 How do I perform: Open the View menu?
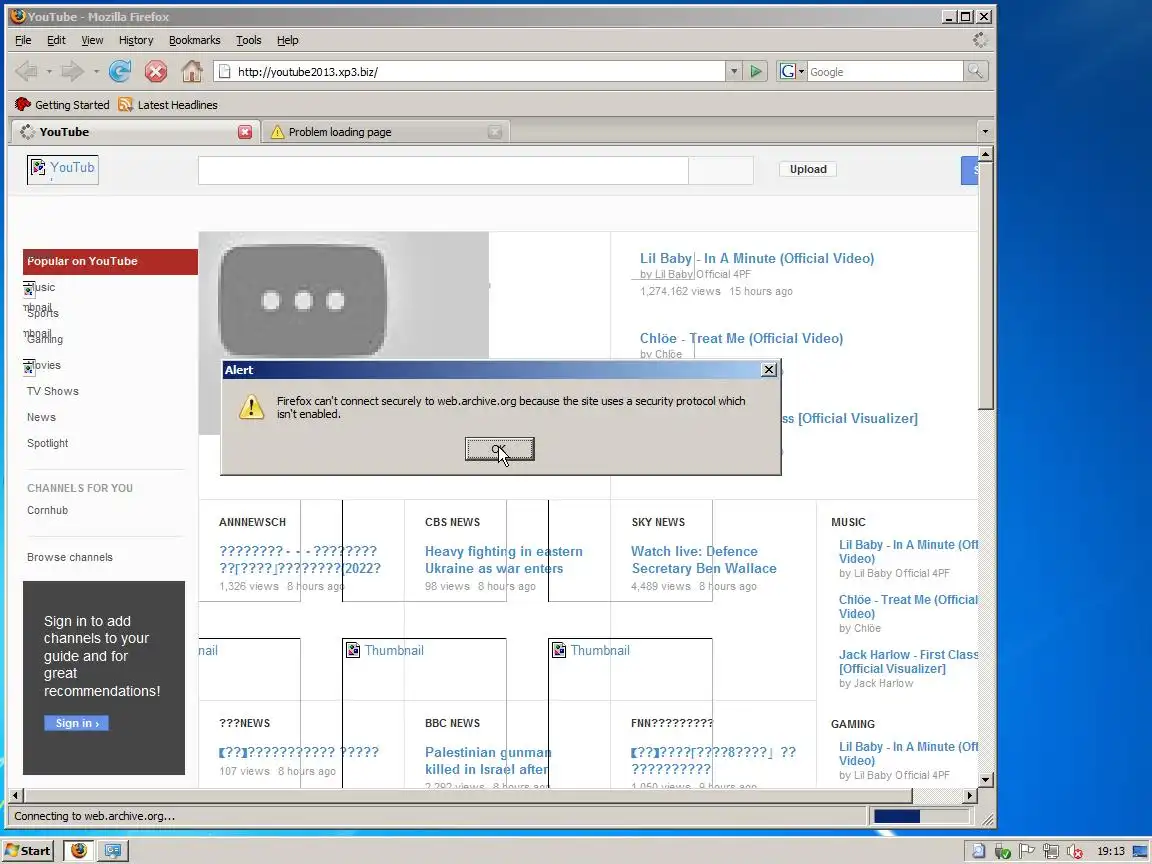(92, 40)
